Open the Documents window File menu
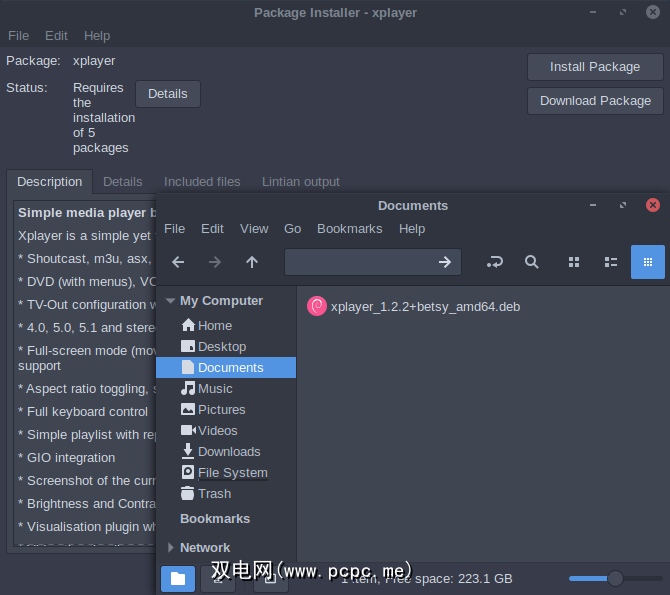The width and height of the screenshot is (670, 595). click(174, 229)
